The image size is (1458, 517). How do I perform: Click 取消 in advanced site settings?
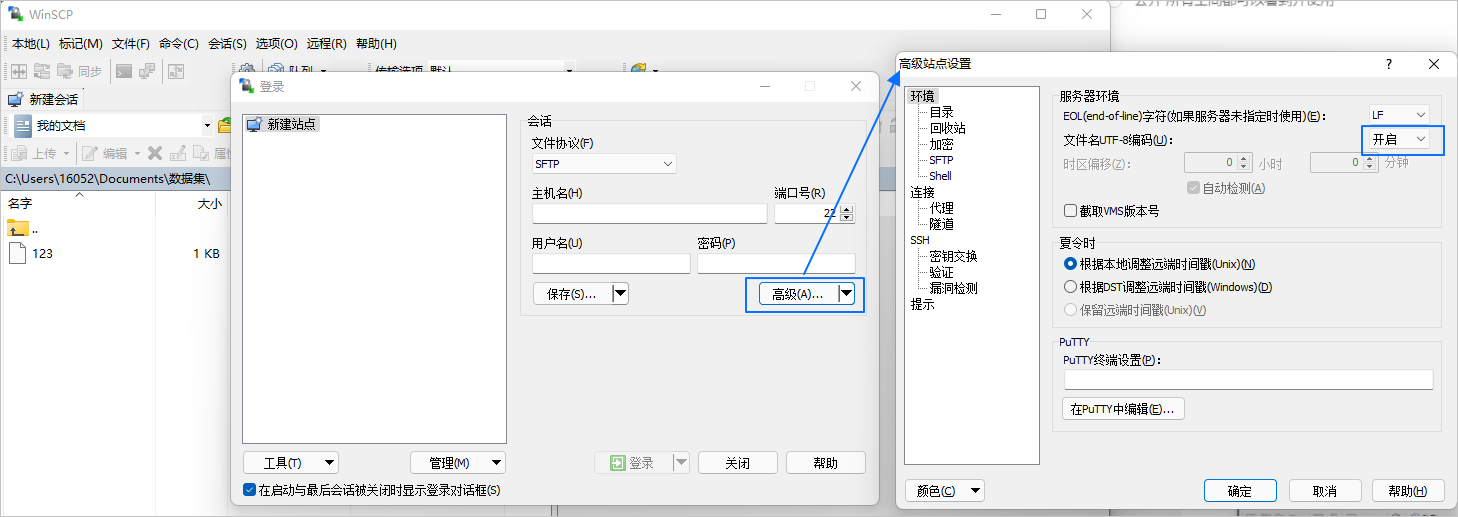[x=1325, y=491]
